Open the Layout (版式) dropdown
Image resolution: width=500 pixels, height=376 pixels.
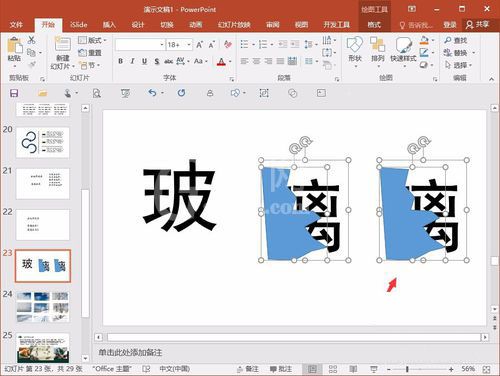[x=92, y=40]
